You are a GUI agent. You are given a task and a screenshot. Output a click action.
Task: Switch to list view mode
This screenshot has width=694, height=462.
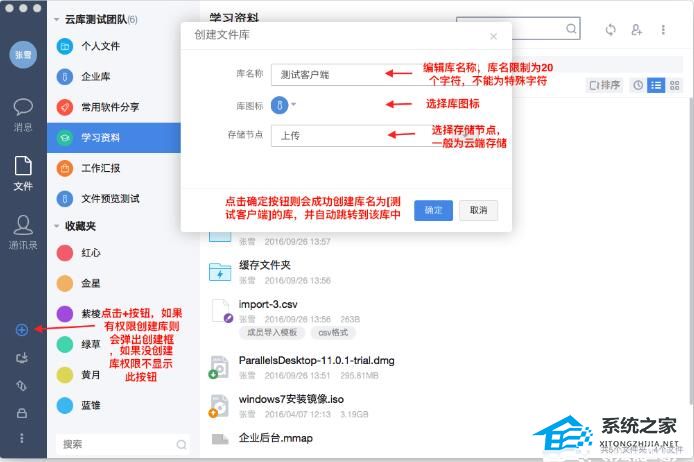(656, 85)
